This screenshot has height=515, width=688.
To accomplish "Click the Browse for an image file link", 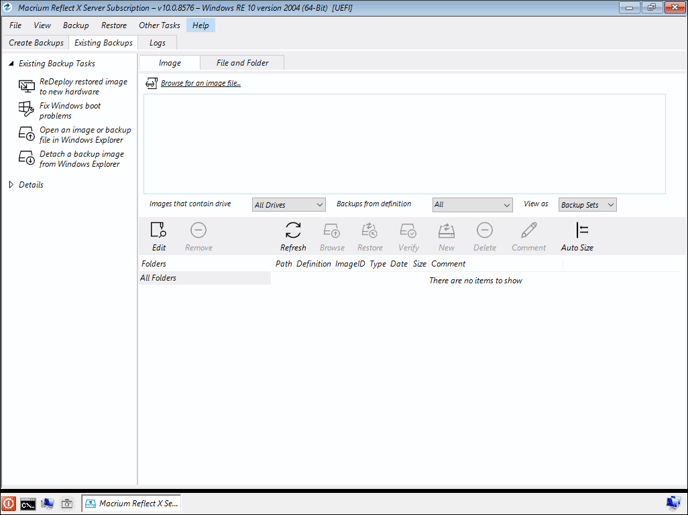I will pos(201,83).
